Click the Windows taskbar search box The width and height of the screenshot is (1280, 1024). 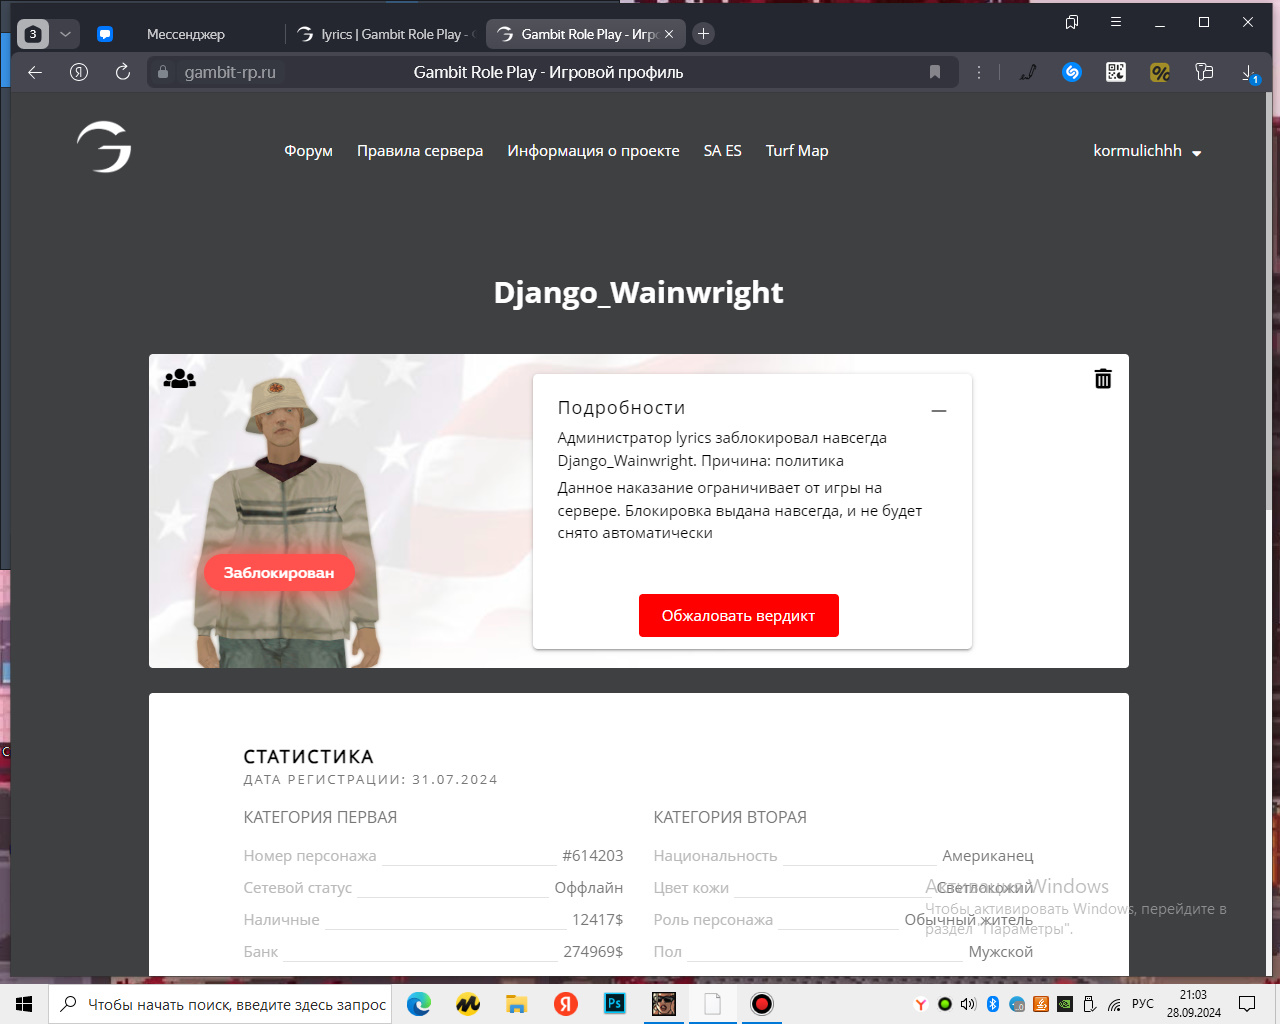click(x=226, y=1004)
